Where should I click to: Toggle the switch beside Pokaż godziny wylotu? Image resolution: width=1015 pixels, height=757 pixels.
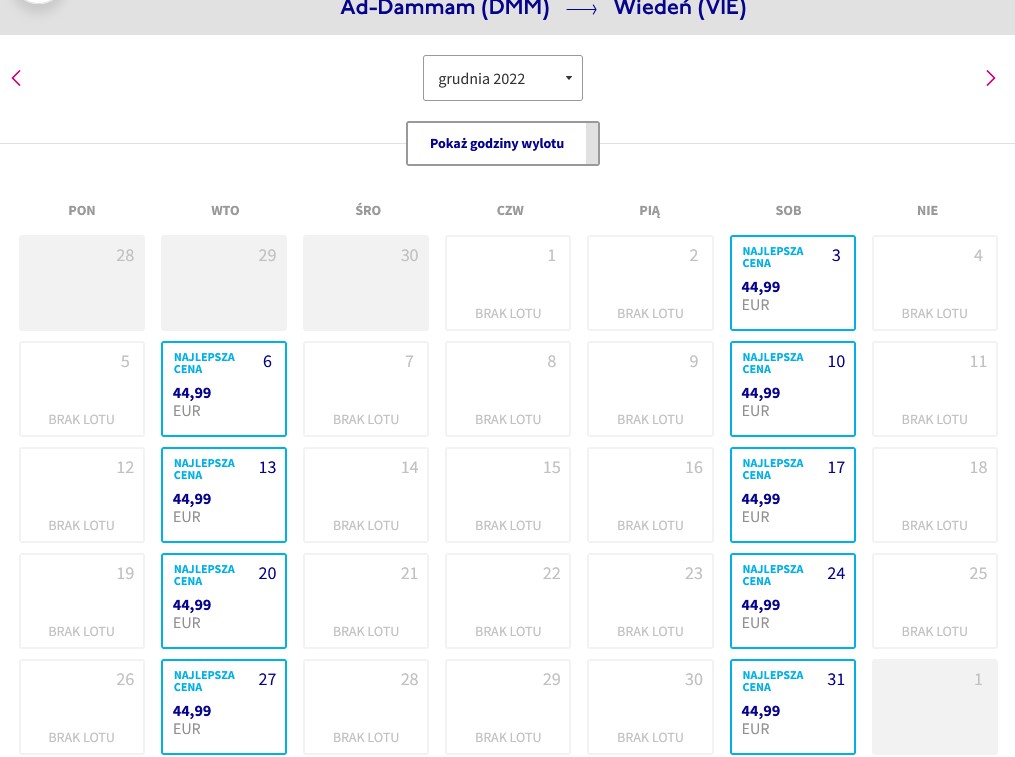point(592,144)
